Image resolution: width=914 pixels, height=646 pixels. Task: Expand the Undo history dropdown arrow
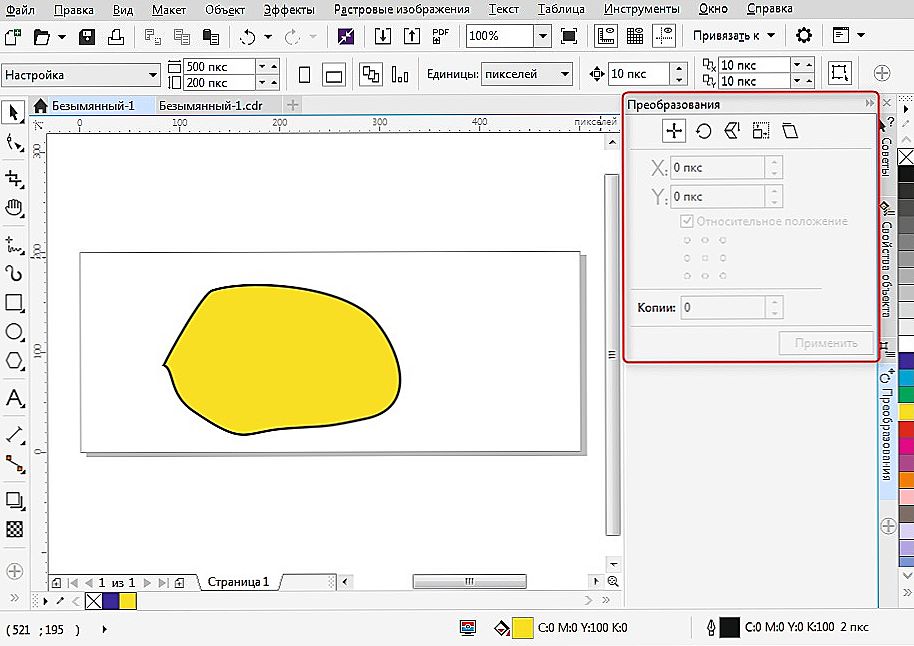point(268,37)
